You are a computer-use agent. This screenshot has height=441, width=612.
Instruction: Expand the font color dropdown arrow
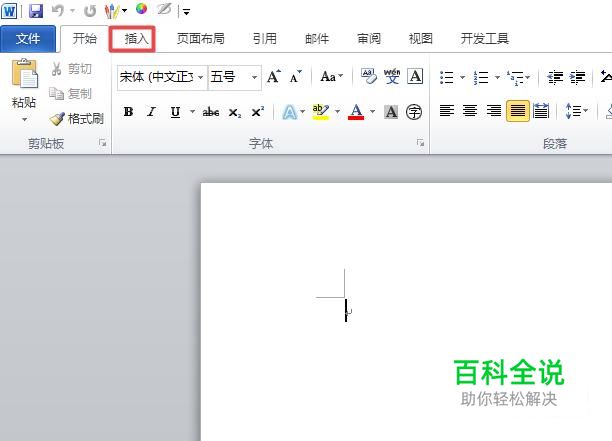[372, 112]
